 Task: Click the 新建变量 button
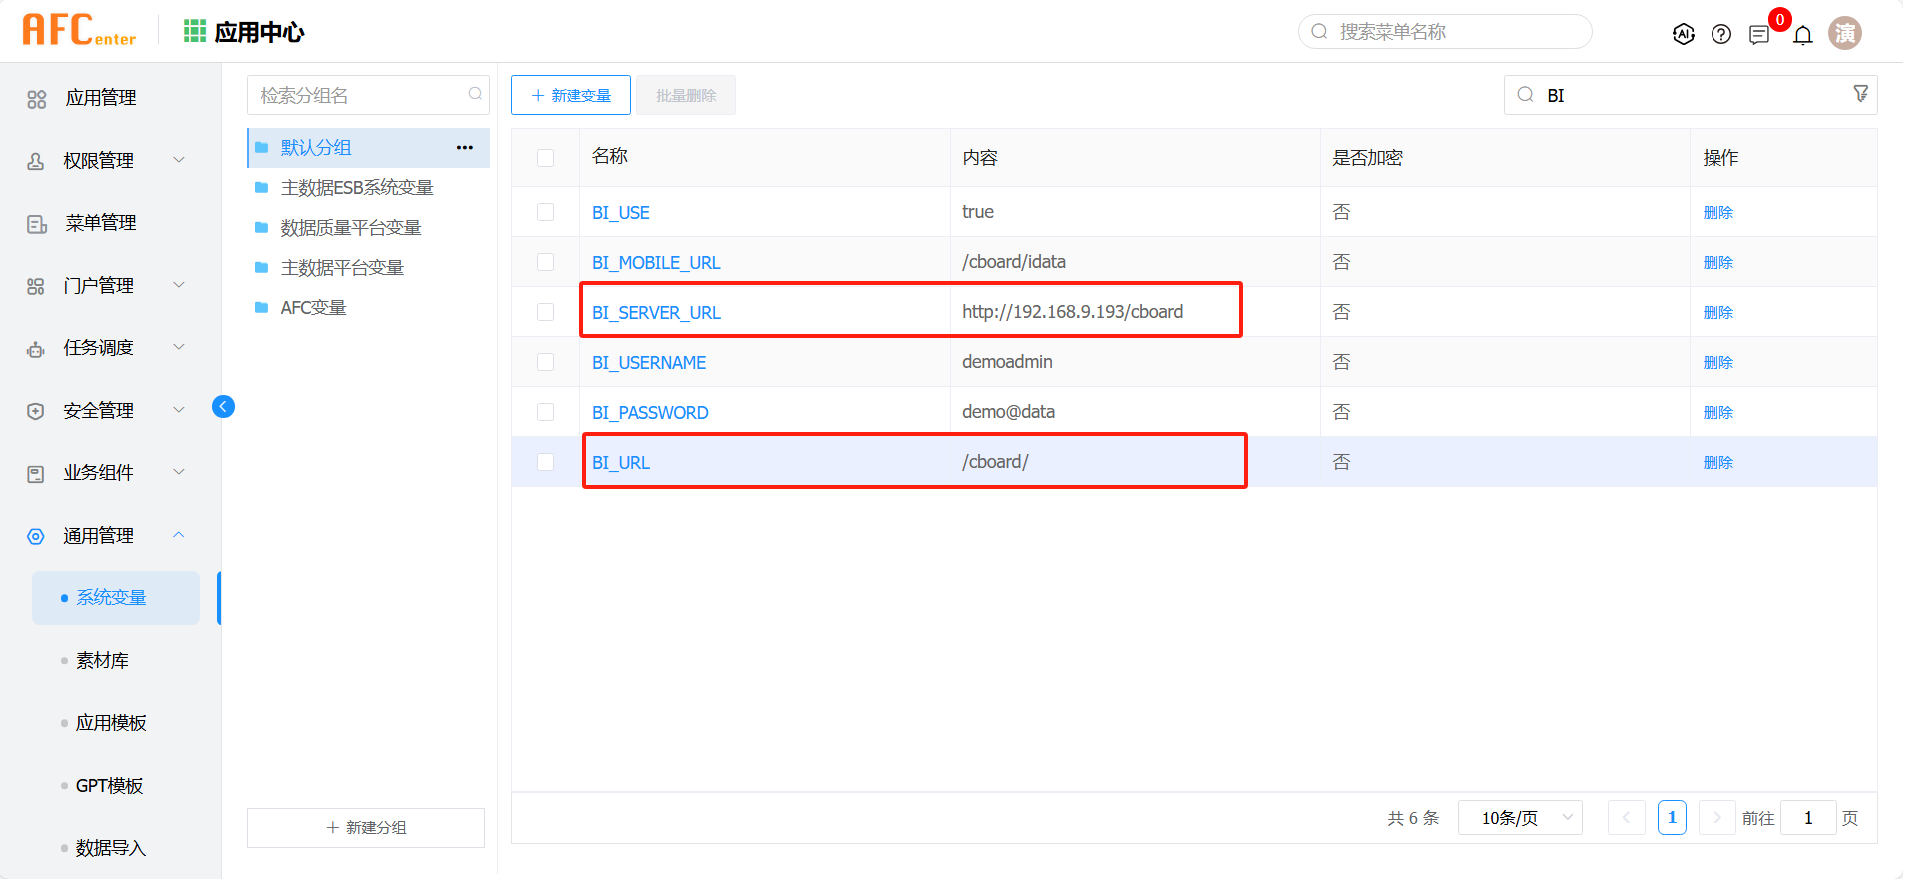pos(571,95)
